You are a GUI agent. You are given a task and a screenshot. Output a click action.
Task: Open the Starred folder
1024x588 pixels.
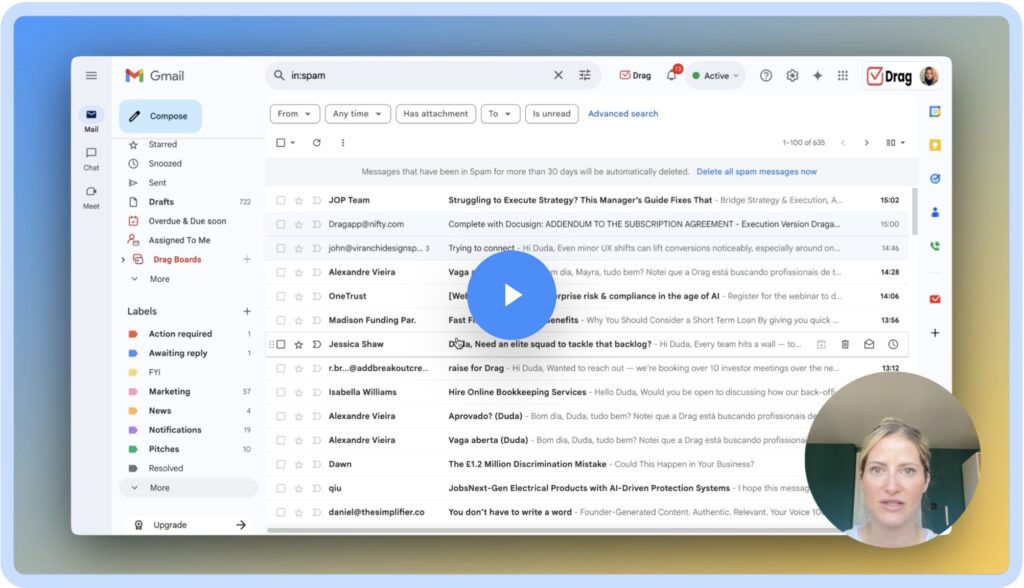coord(162,144)
